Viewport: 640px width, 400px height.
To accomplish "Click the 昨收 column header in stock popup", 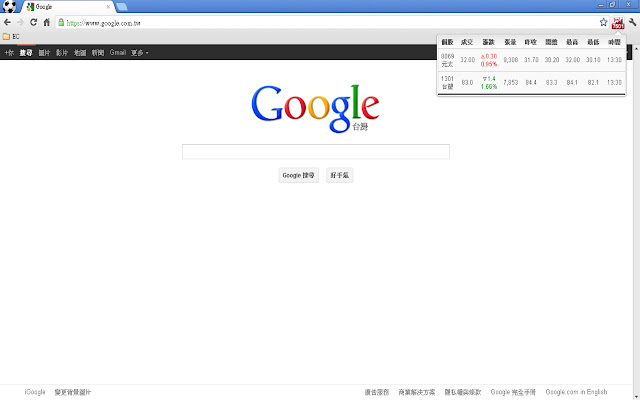I will coord(531,42).
